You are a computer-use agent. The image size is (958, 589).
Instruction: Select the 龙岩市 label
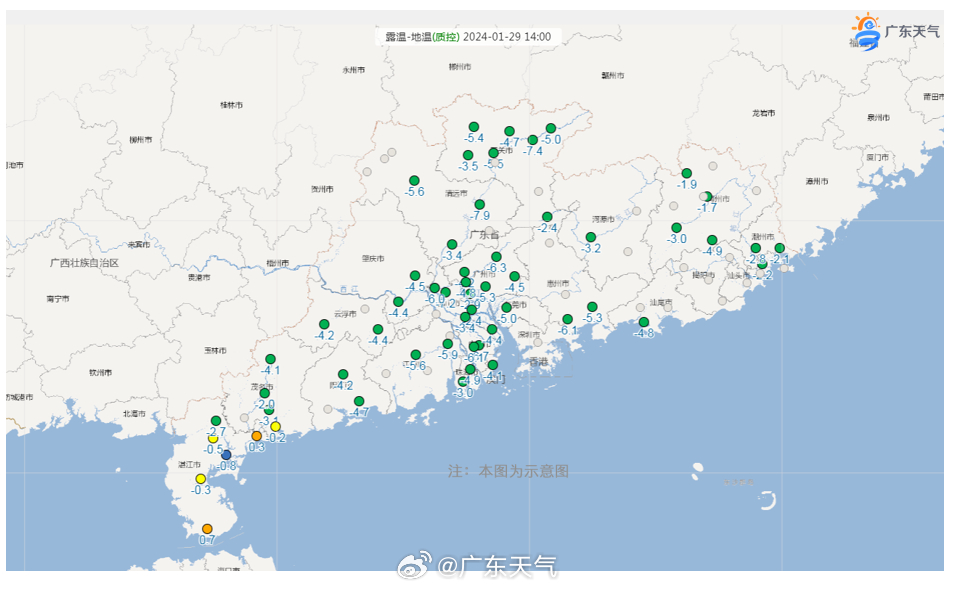coord(764,113)
